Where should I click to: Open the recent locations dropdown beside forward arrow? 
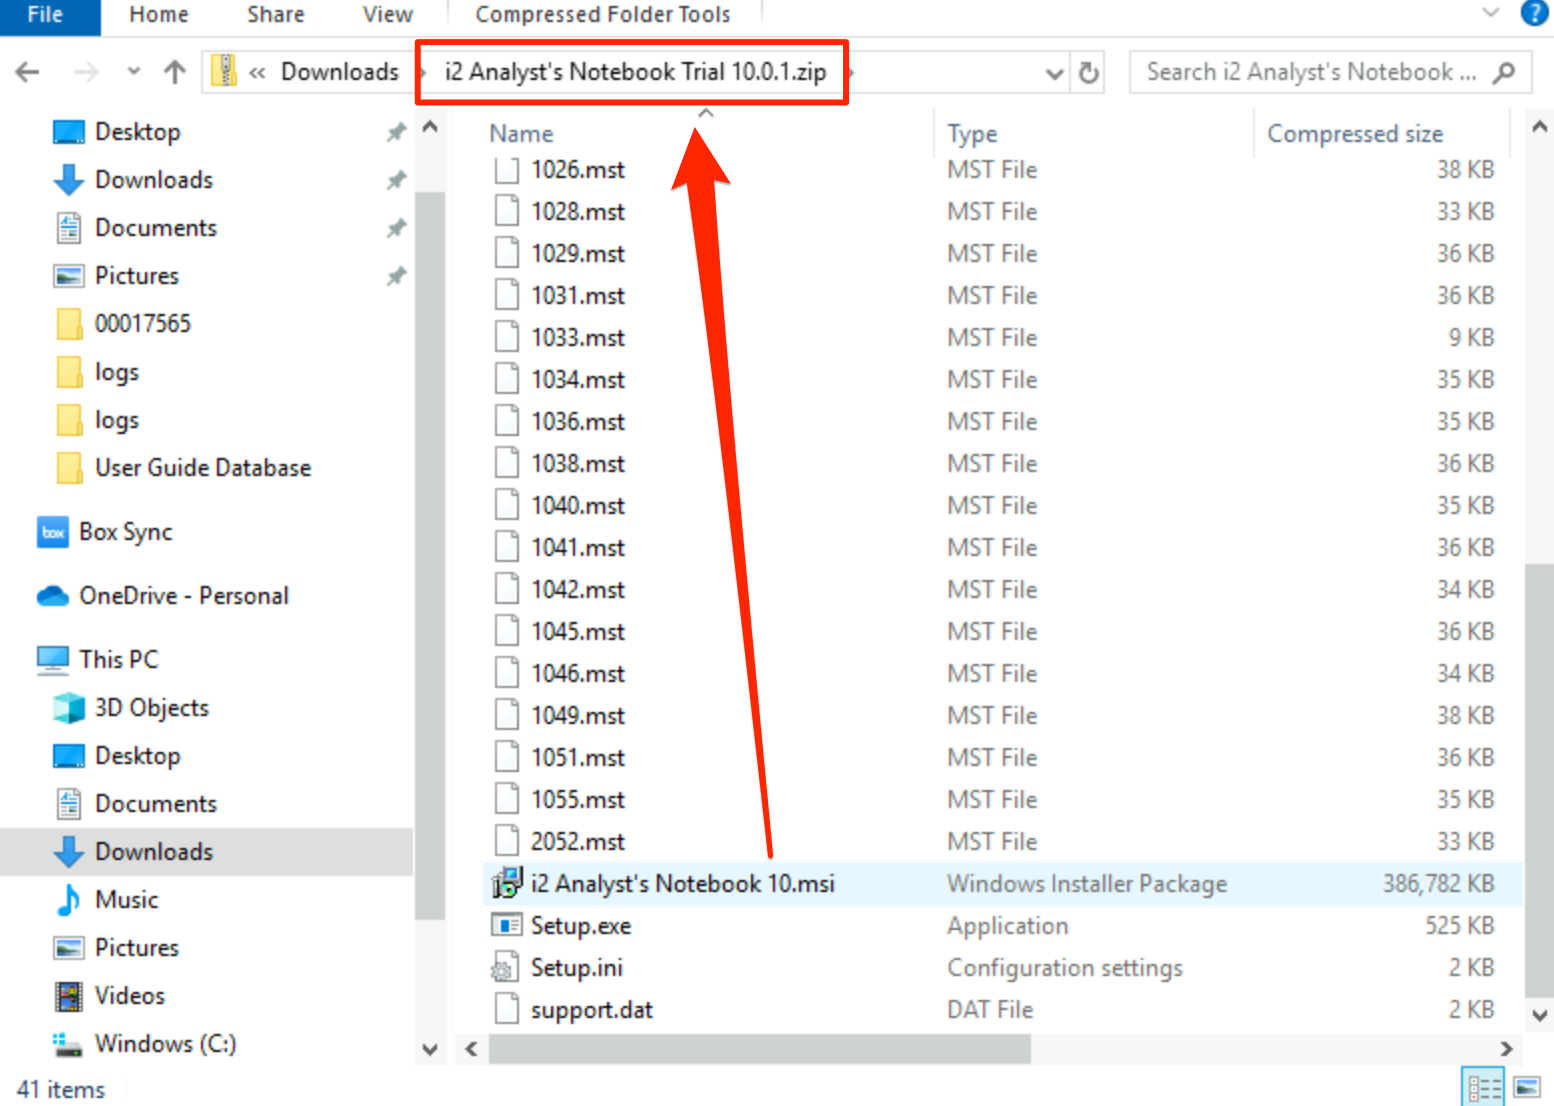[x=133, y=71]
